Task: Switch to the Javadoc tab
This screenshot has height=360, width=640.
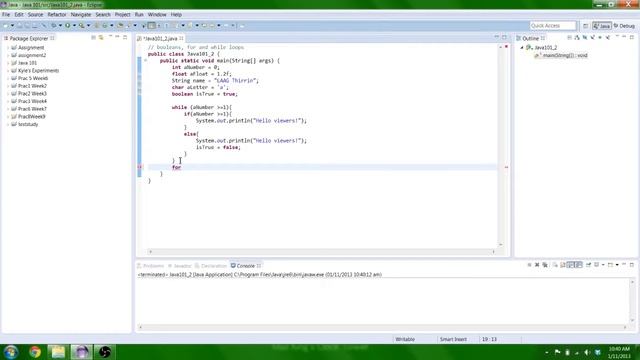Action: (x=180, y=266)
